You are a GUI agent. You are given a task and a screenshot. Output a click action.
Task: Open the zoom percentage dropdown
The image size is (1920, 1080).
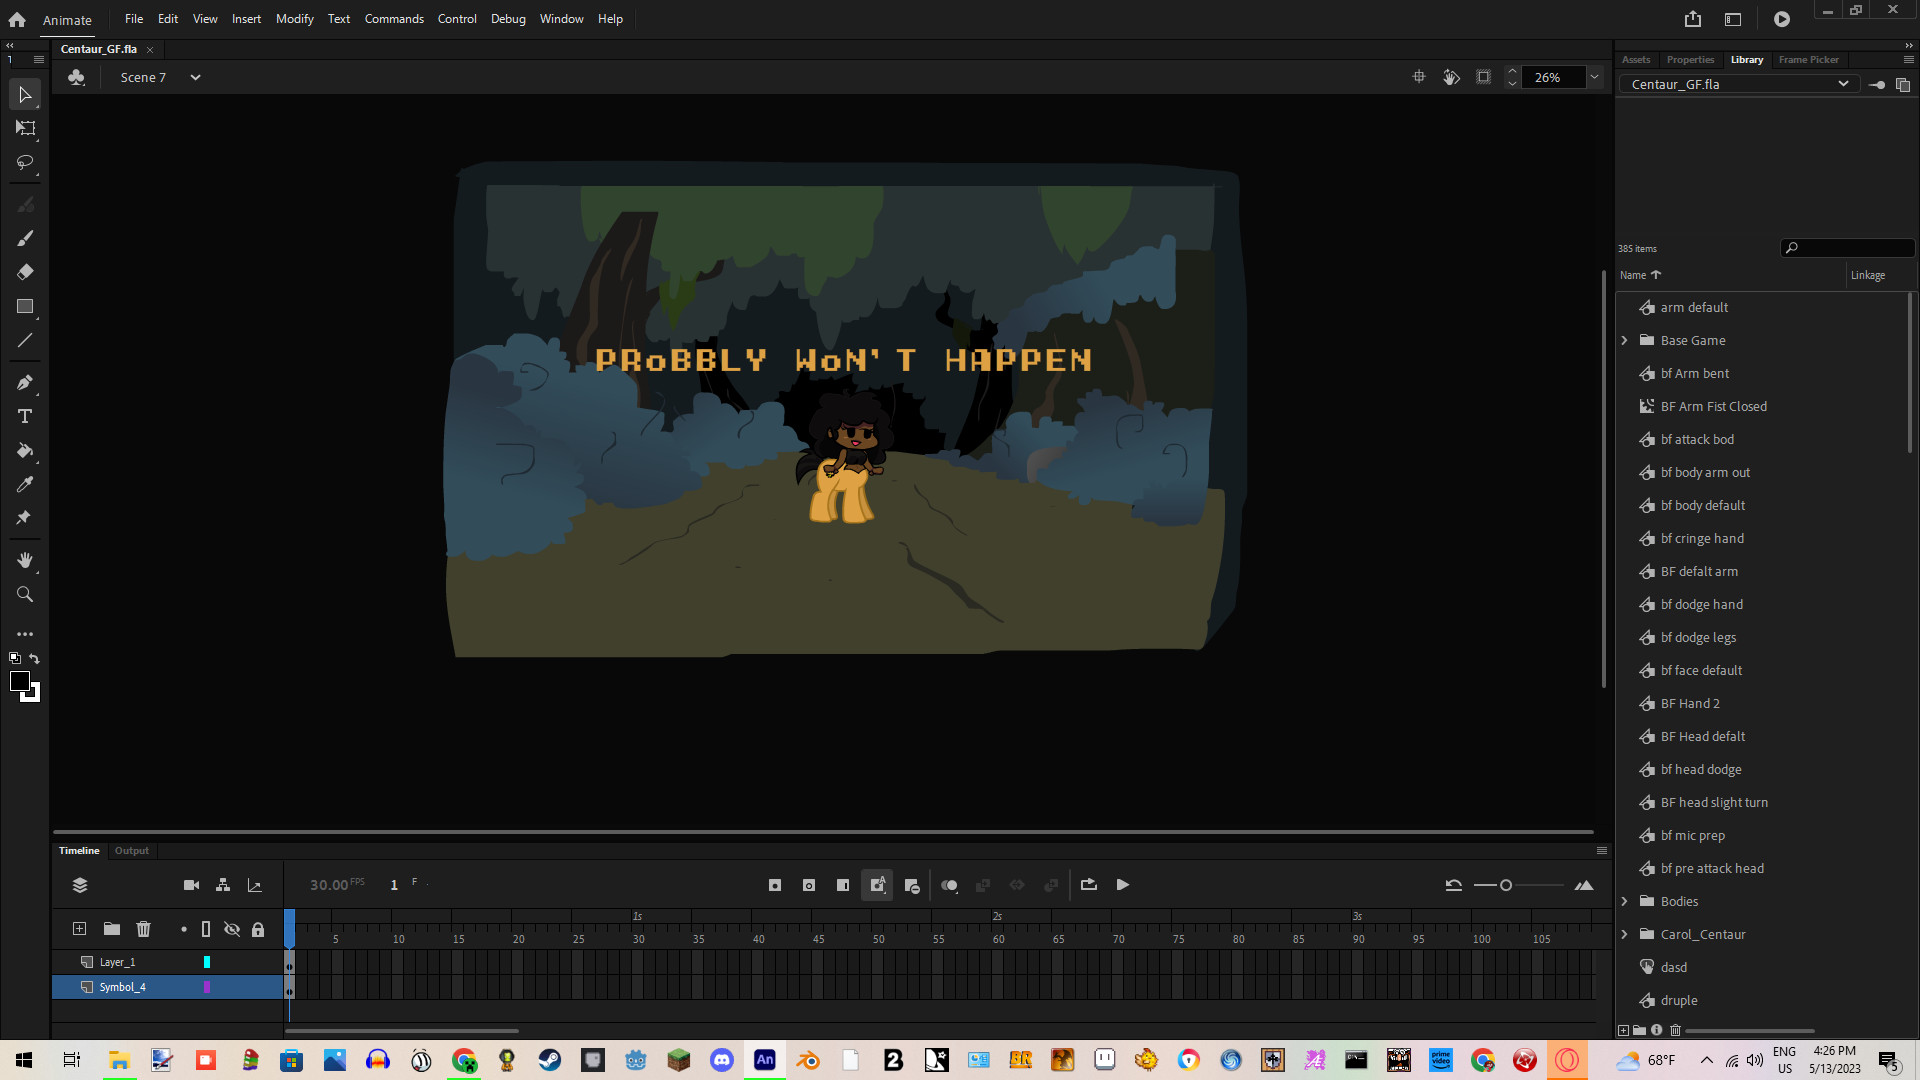1594,77
